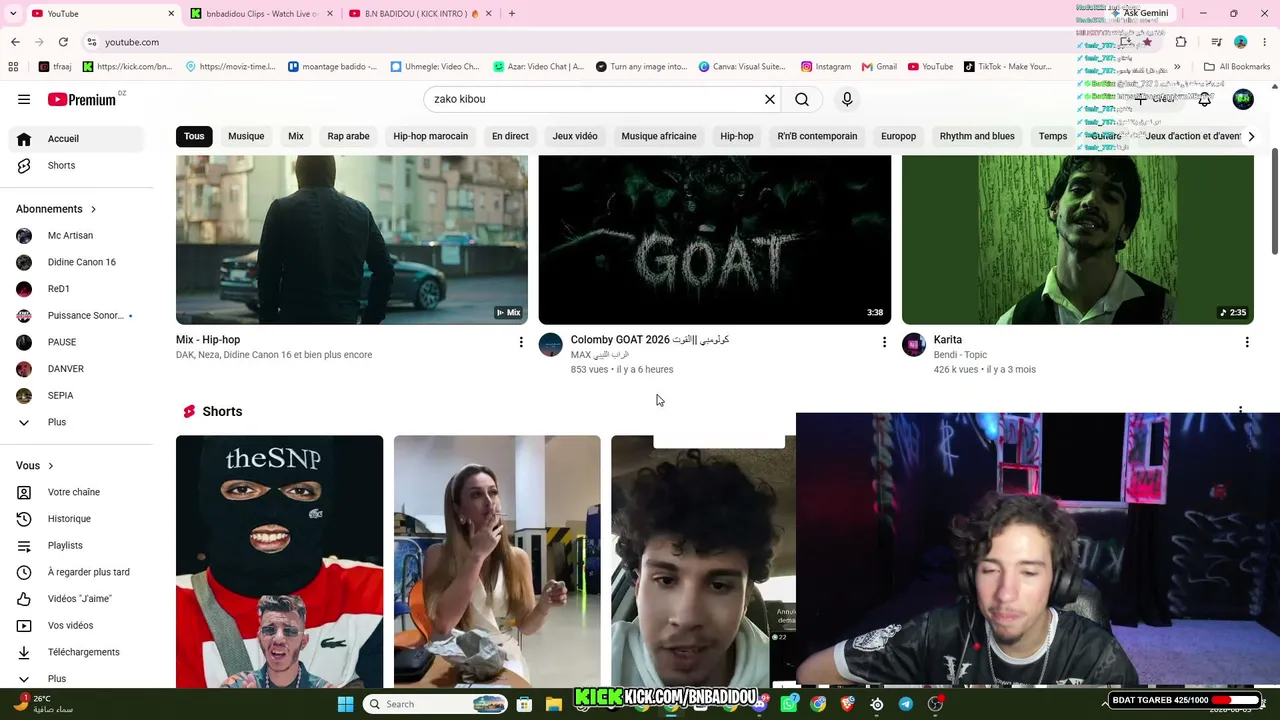The height and width of the screenshot is (720, 1280).
Task: Open the YouTube account avatar menu
Action: pos(1243,99)
